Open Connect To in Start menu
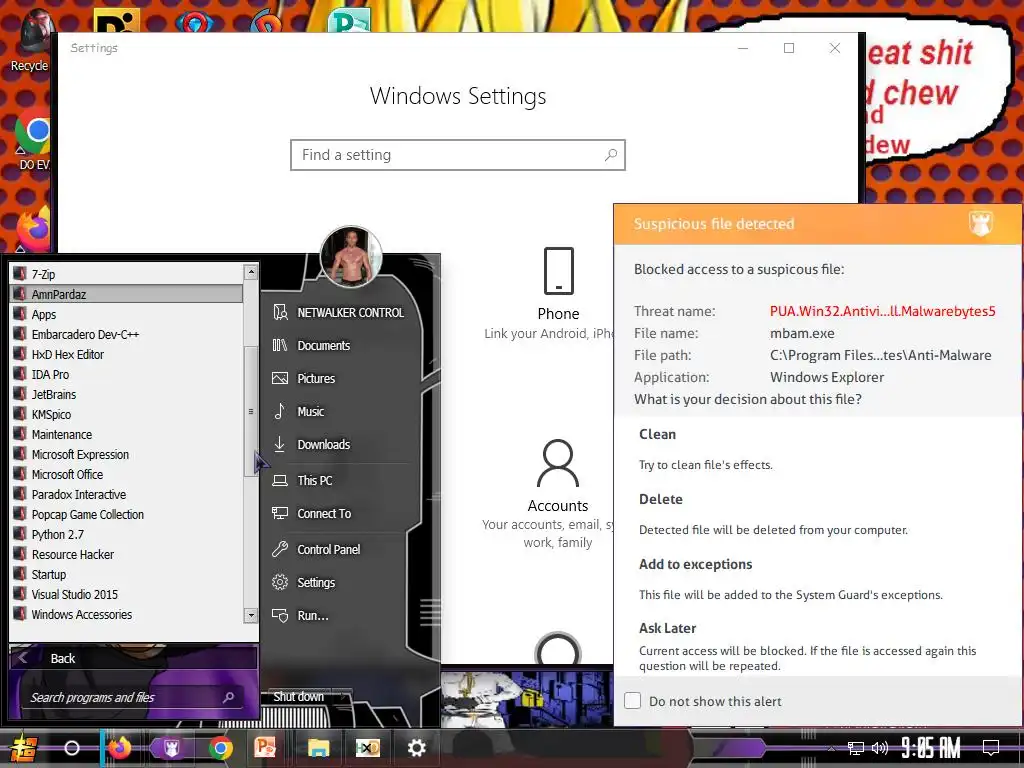Image resolution: width=1024 pixels, height=768 pixels. (x=340, y=514)
